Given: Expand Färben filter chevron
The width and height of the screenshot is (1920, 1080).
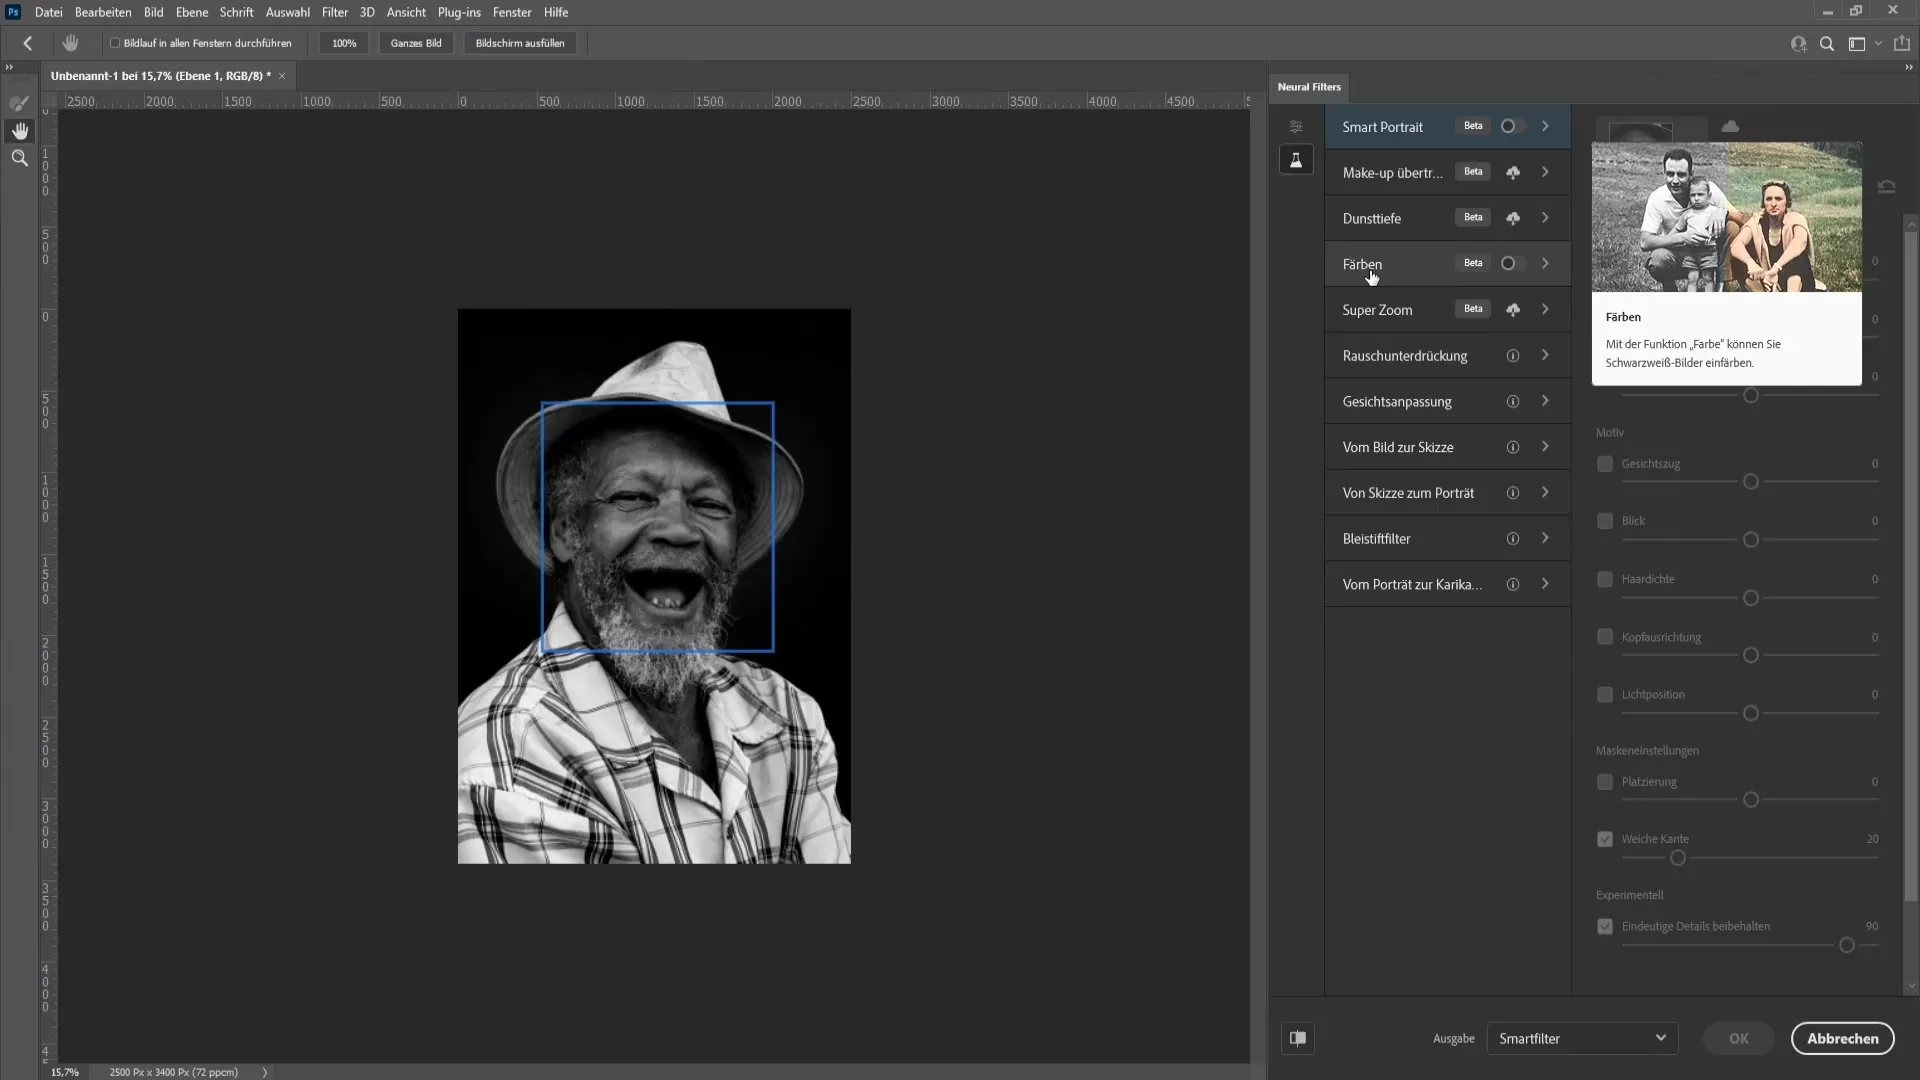Looking at the screenshot, I should [1546, 263].
